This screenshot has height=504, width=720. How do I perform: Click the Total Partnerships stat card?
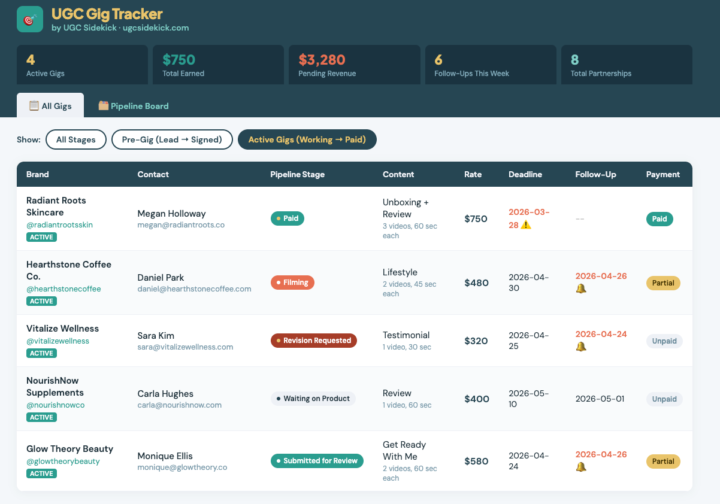coord(627,65)
